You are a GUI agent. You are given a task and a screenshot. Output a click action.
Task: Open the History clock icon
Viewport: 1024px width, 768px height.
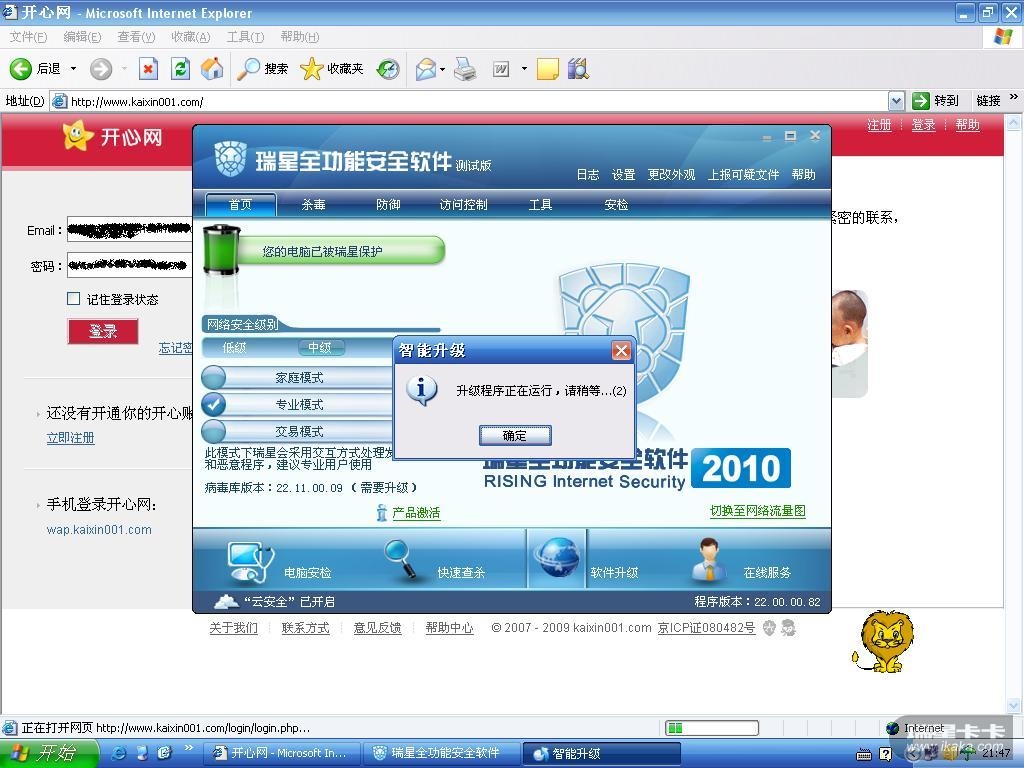point(388,69)
